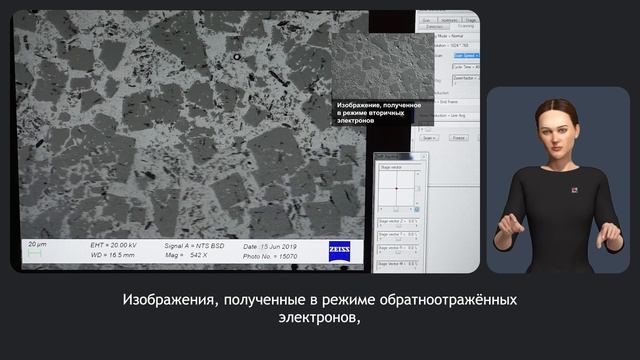Select the Scanning tab
The image size is (640, 360).
coord(465,26)
